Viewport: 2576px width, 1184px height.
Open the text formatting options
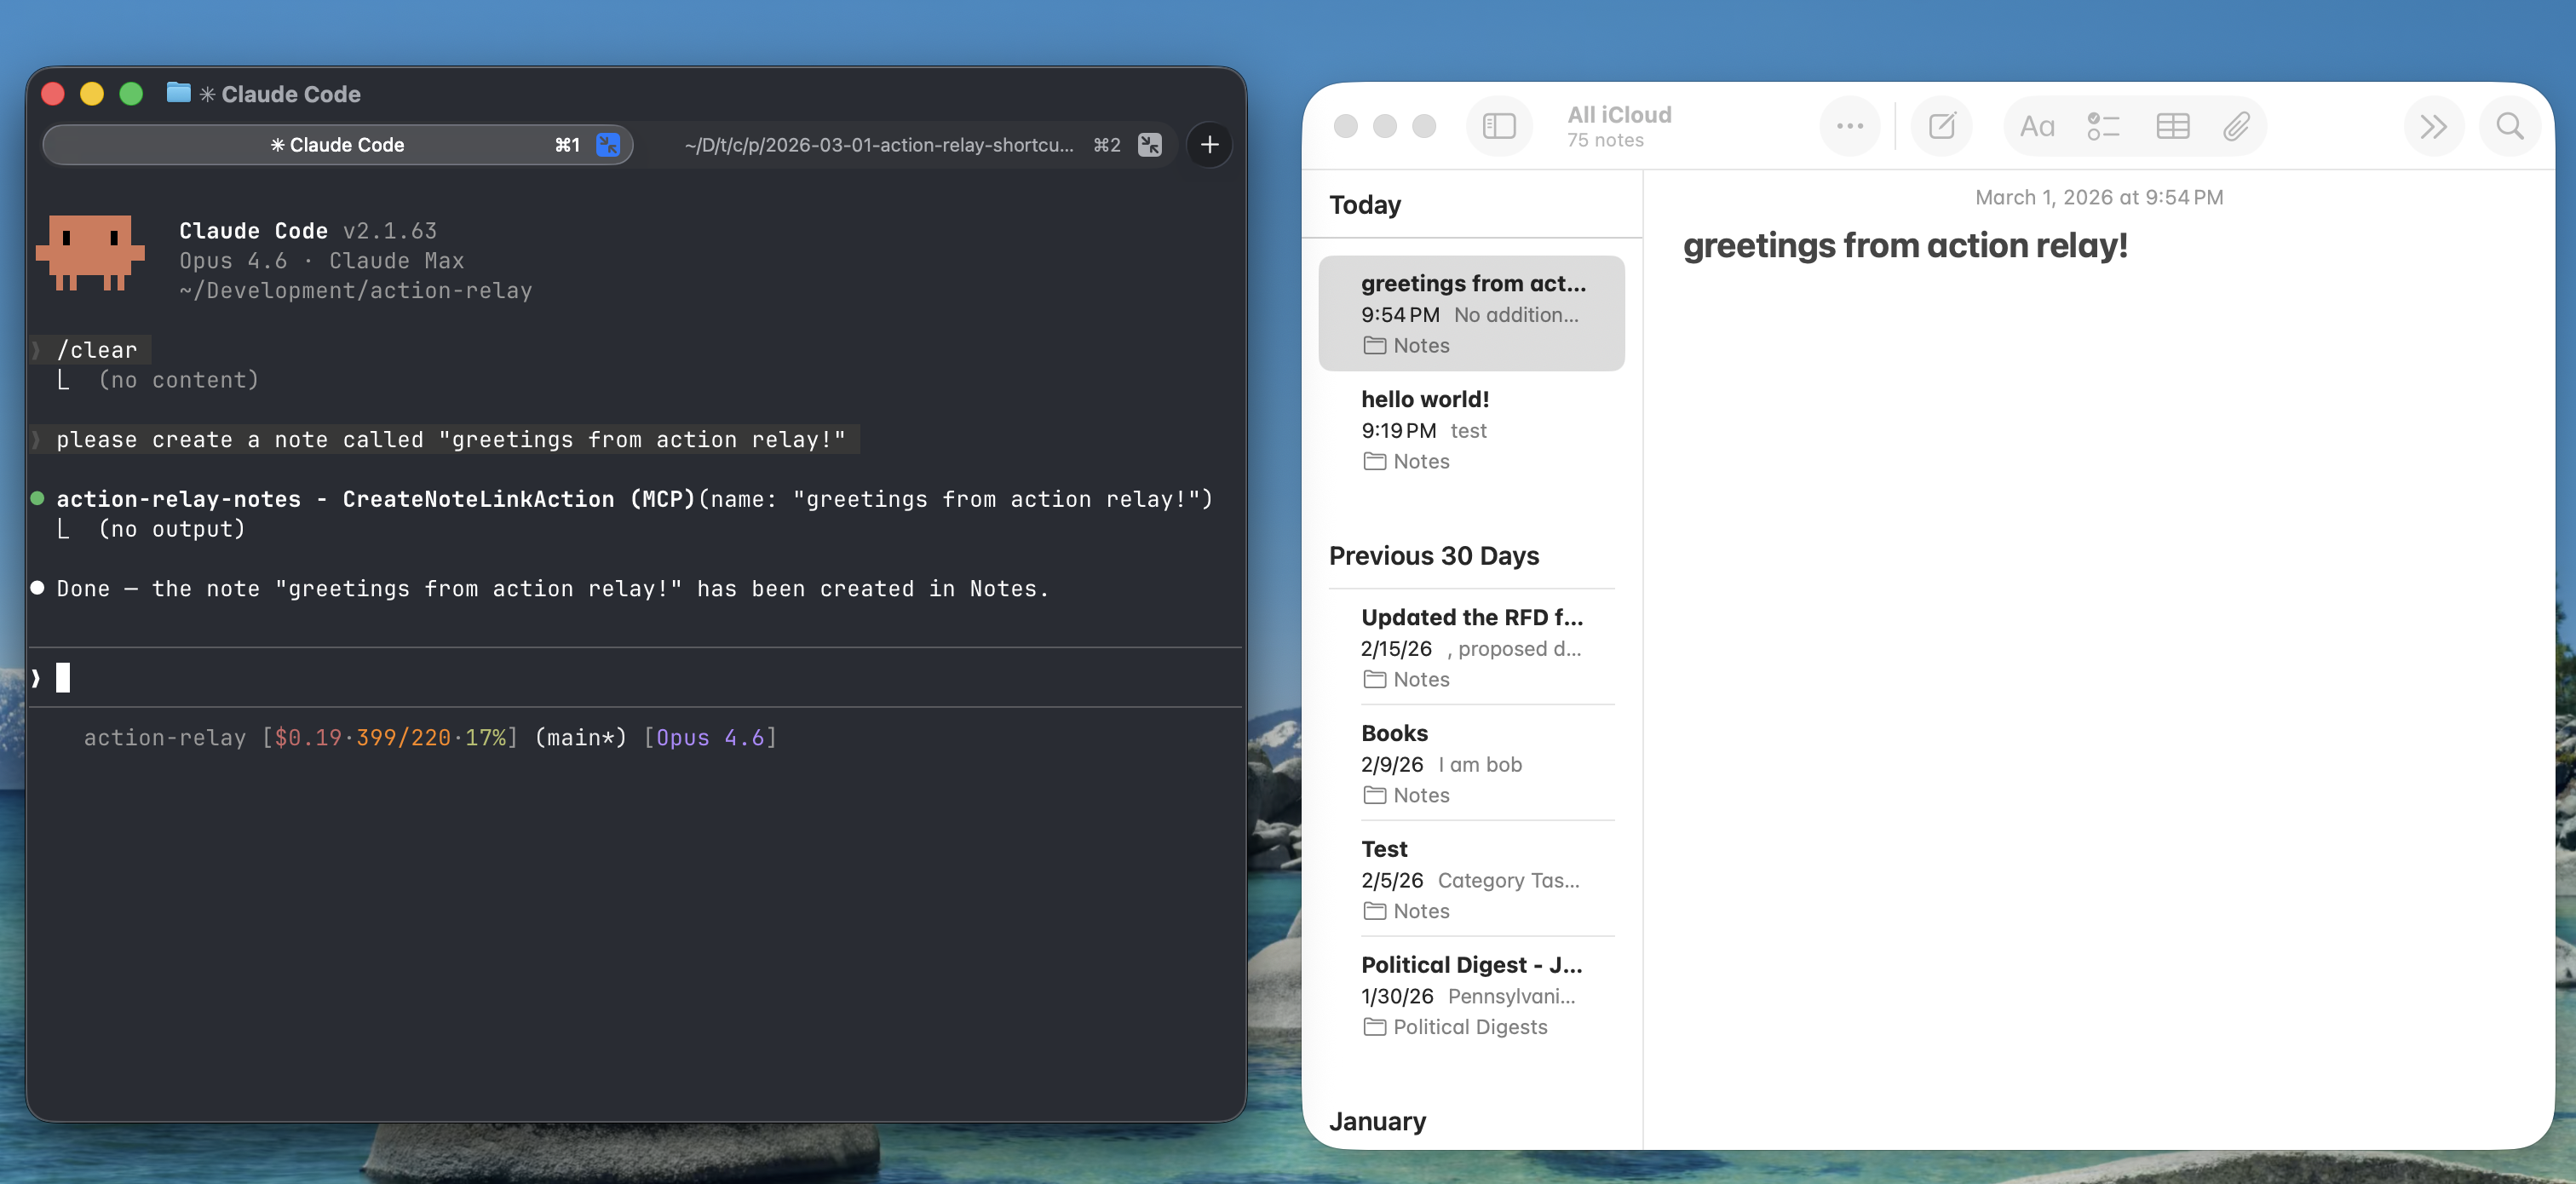point(2038,126)
